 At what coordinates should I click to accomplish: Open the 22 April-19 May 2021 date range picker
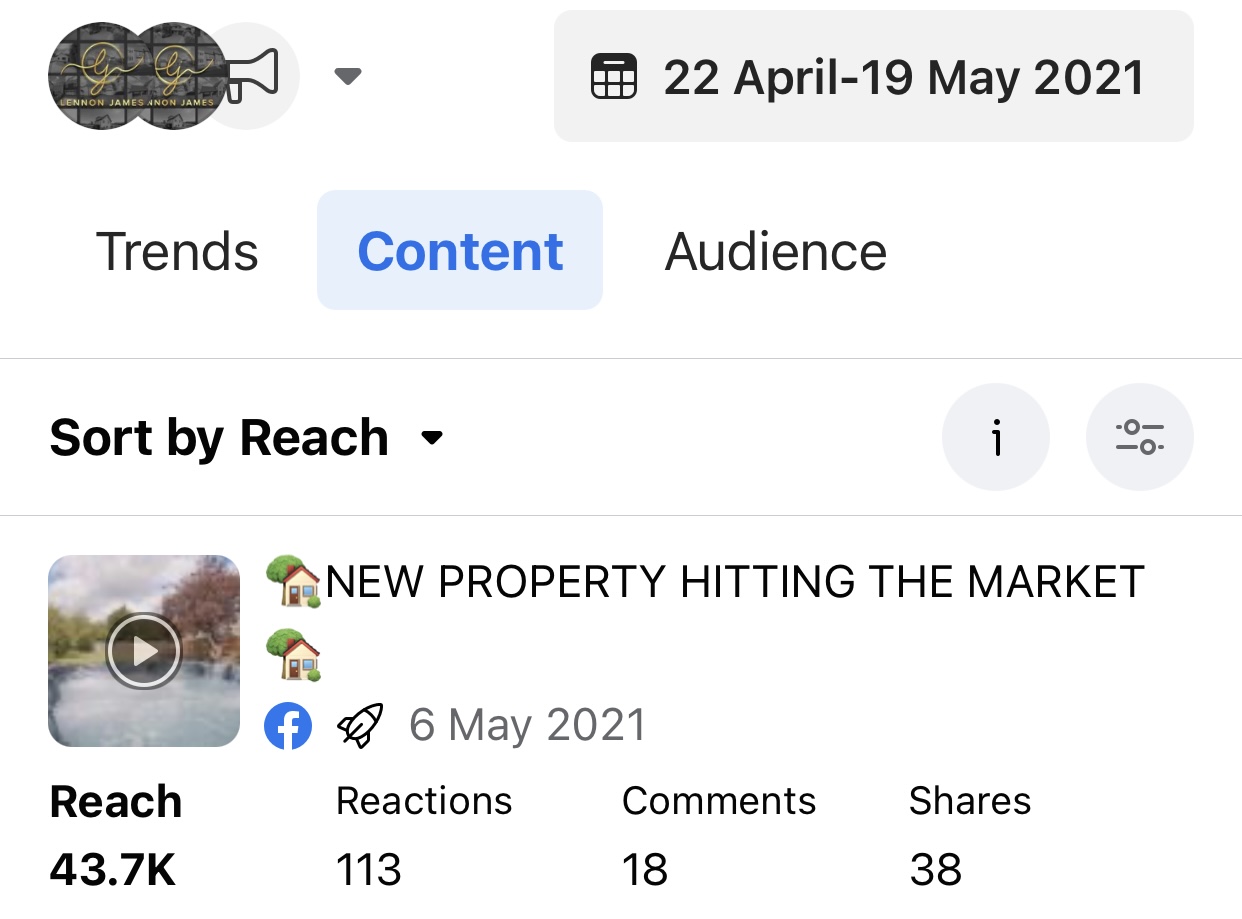pyautogui.click(x=902, y=77)
